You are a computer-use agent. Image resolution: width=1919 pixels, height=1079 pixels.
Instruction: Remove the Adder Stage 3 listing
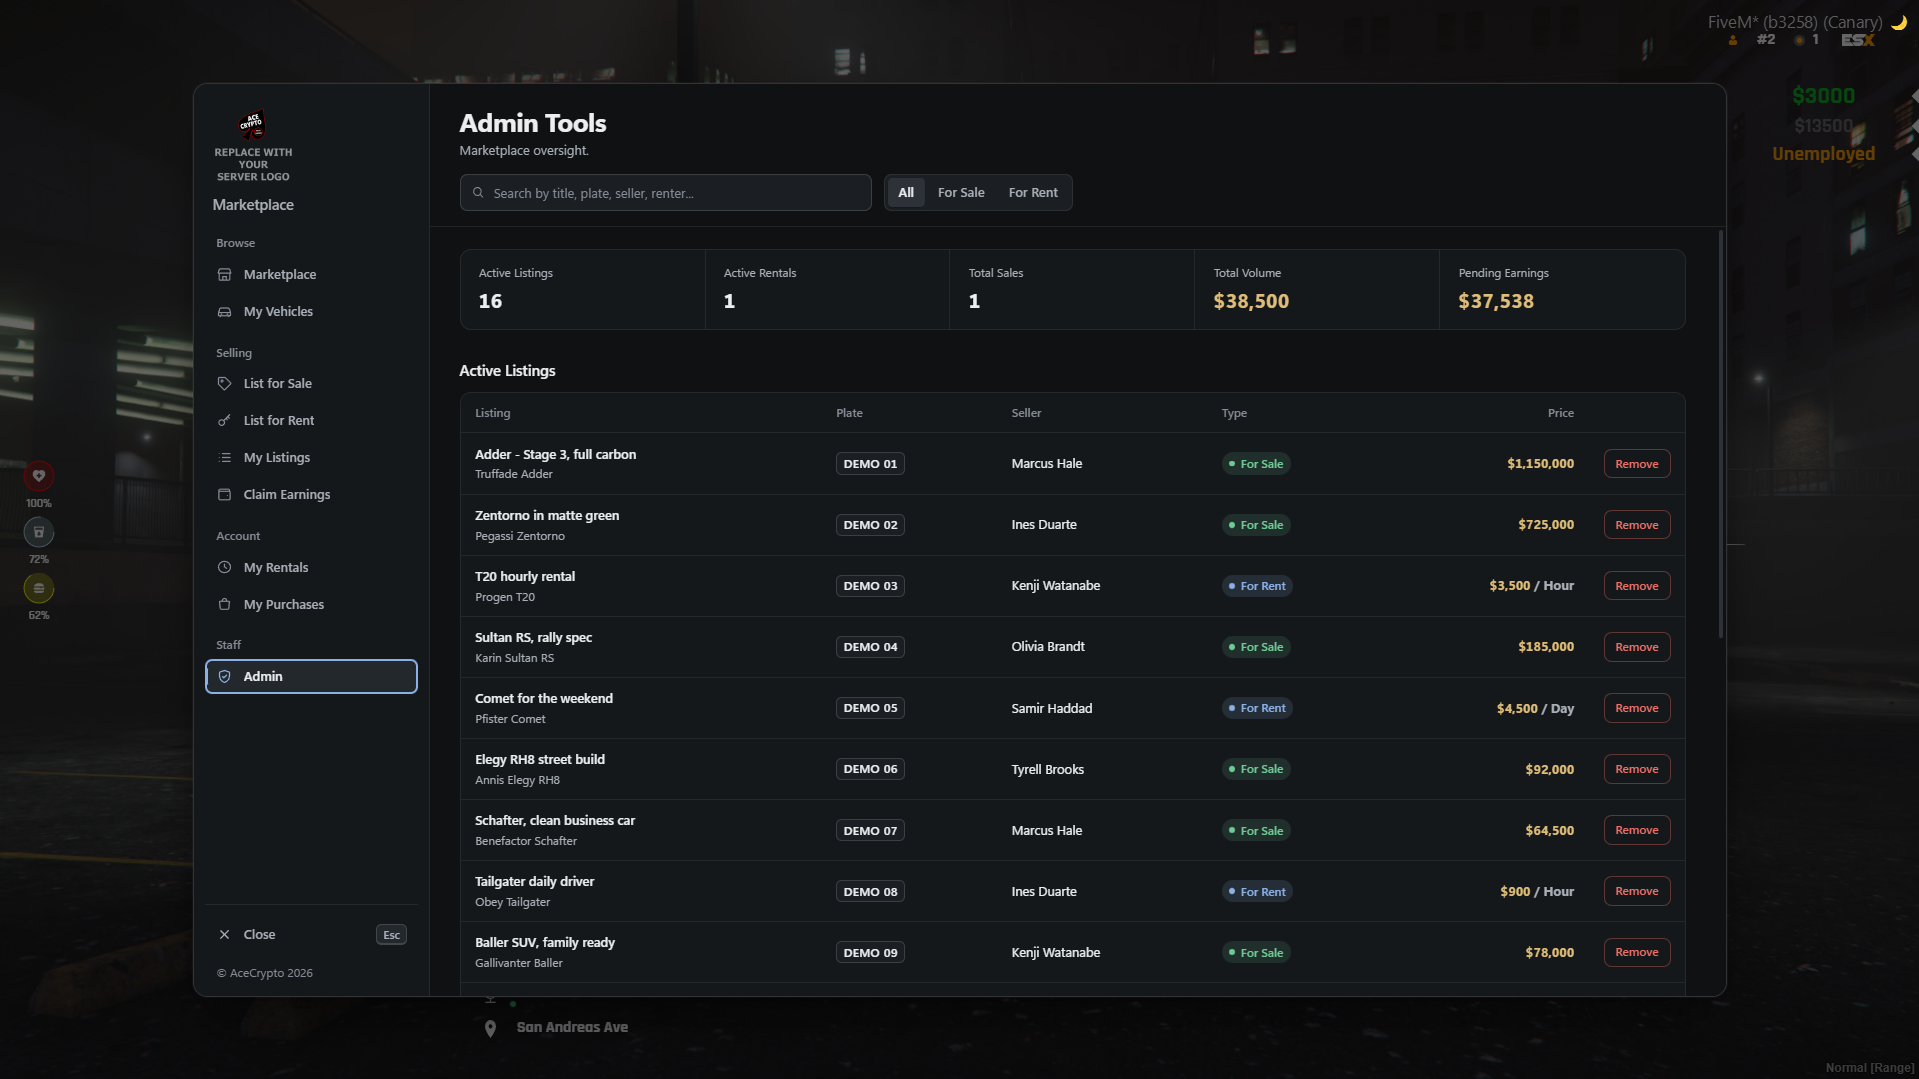tap(1637, 463)
